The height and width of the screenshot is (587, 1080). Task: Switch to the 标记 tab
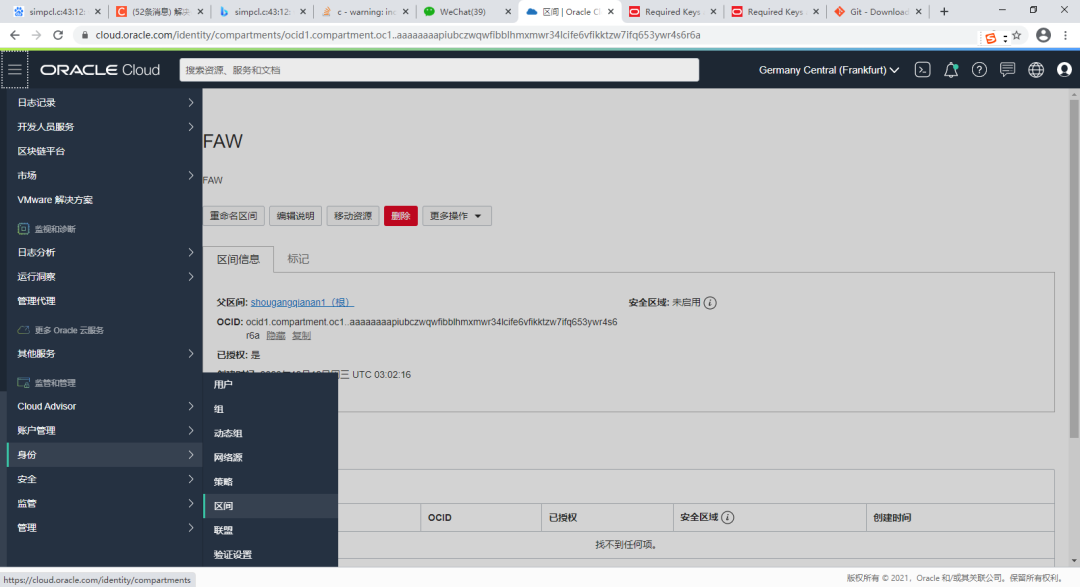click(x=298, y=259)
